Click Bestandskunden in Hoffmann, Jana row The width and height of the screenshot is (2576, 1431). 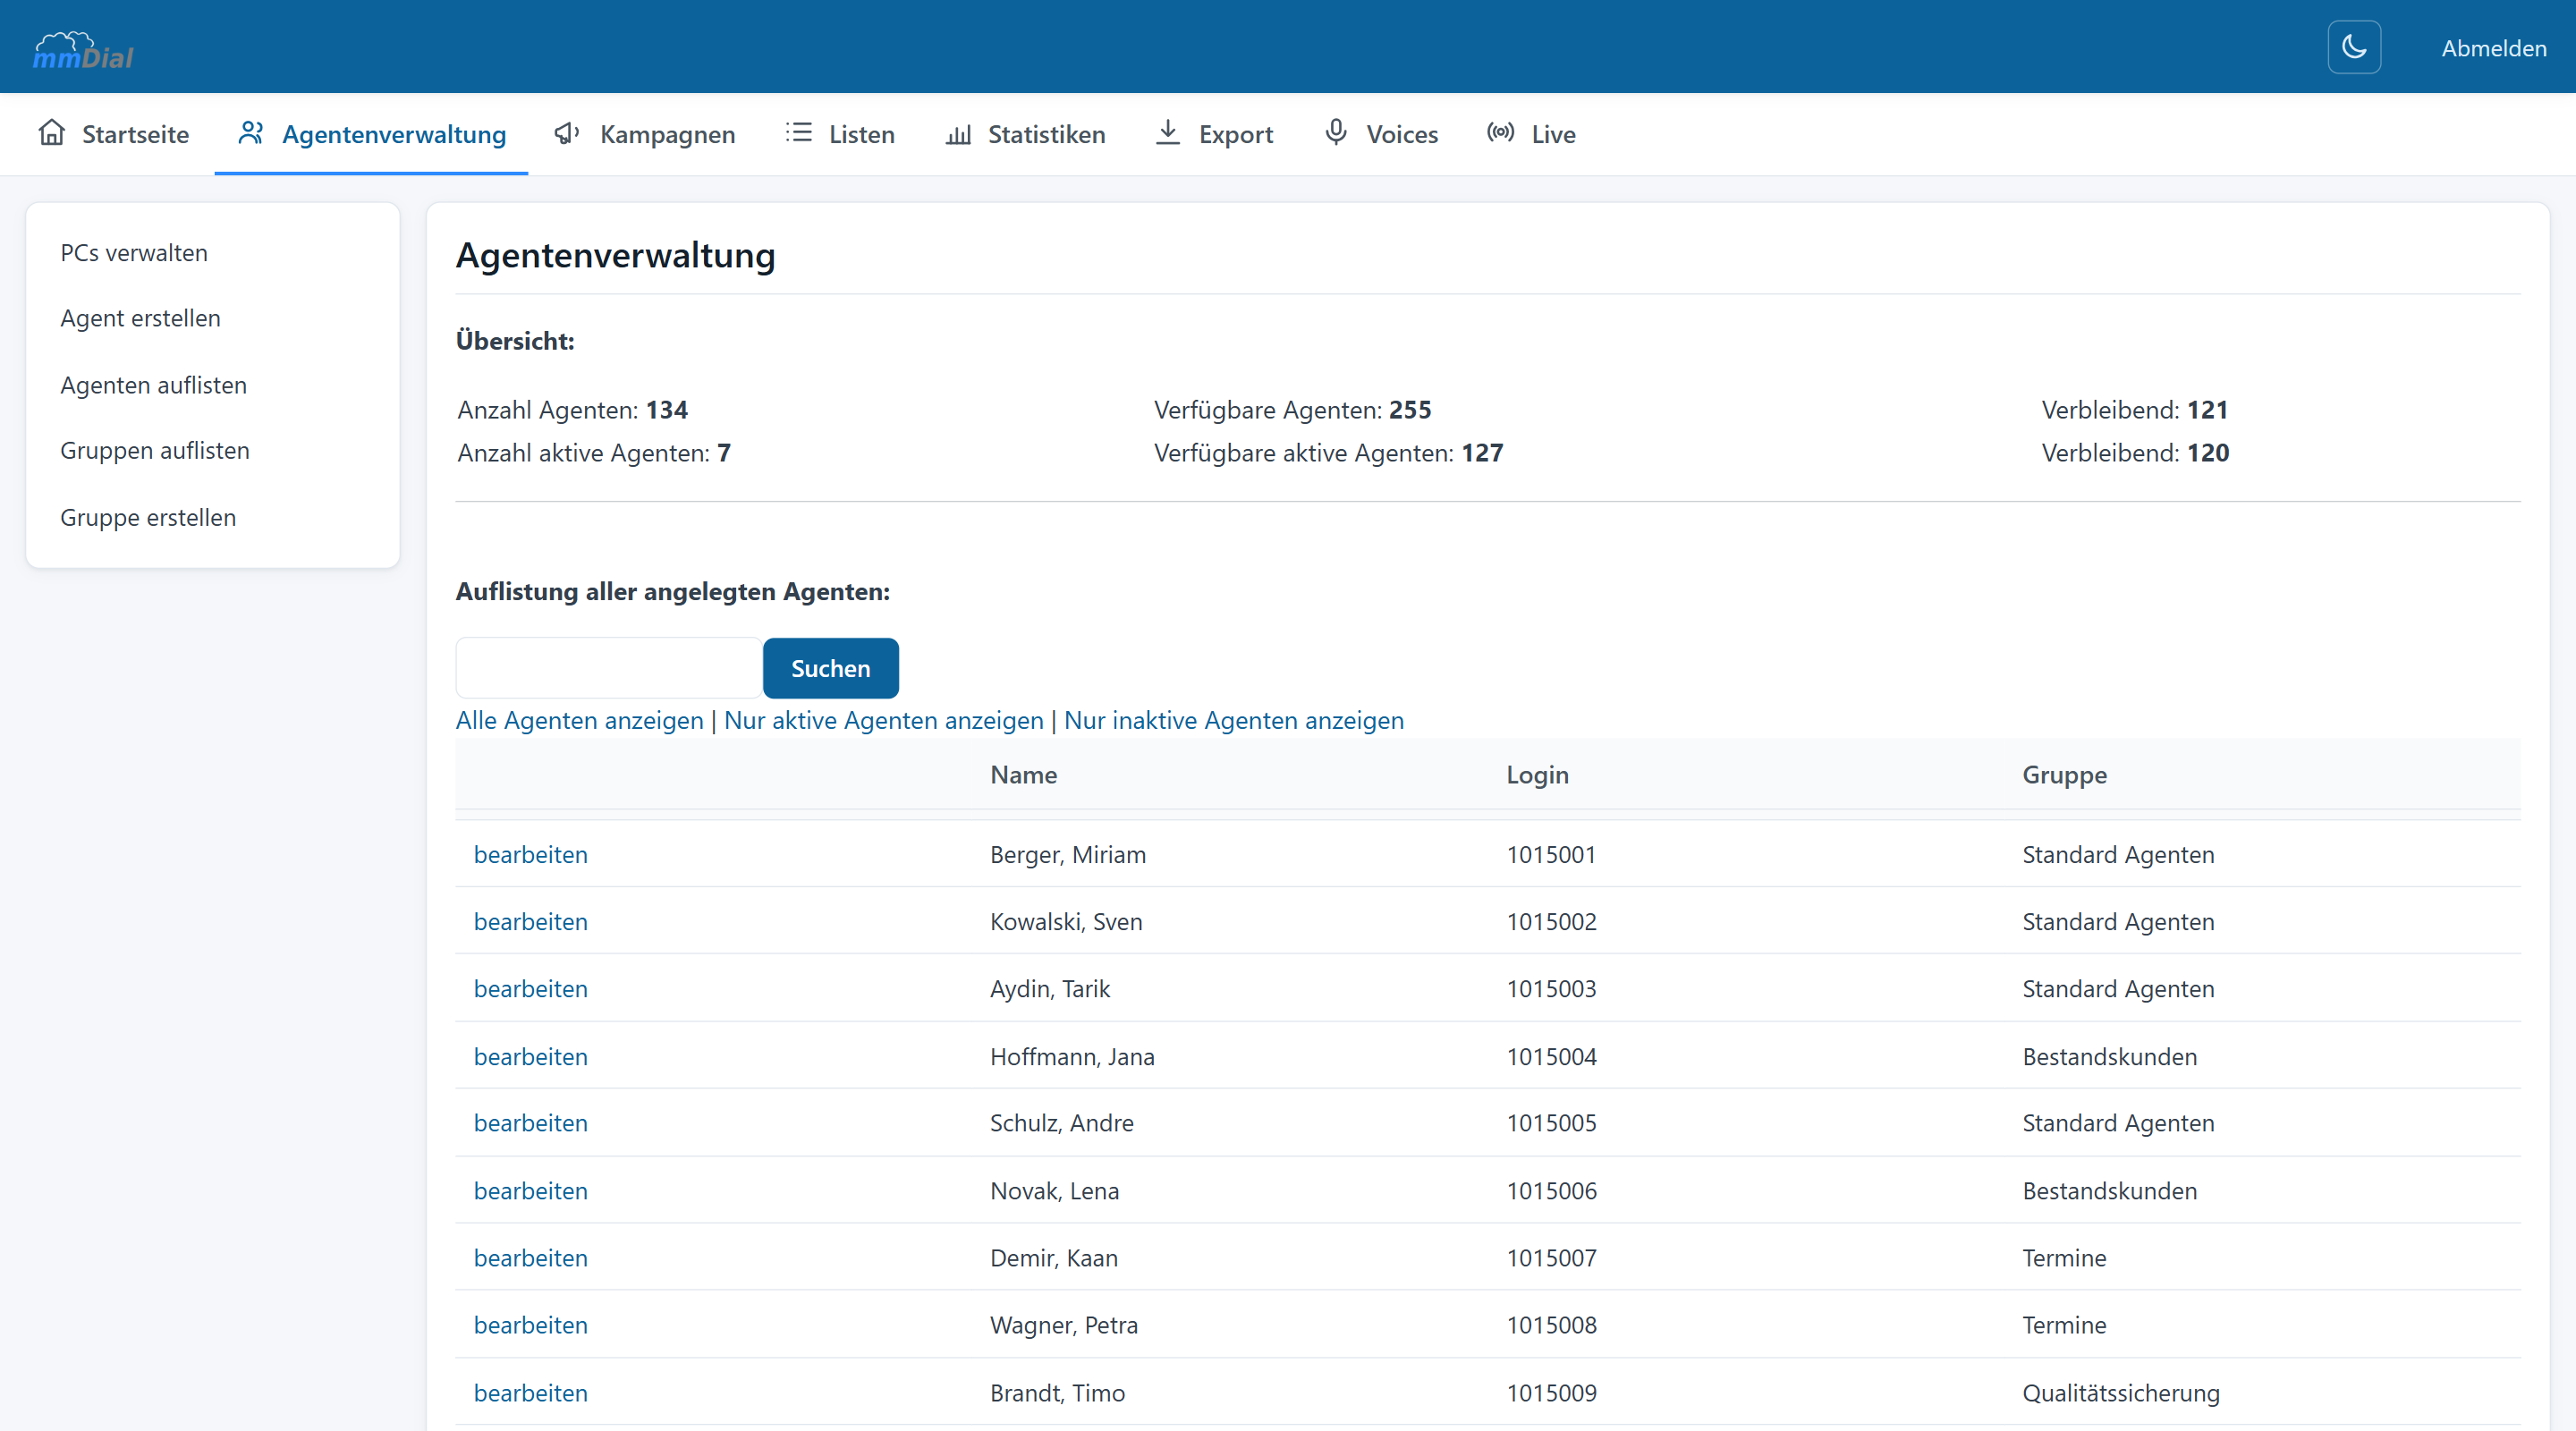pyautogui.click(x=2109, y=1056)
